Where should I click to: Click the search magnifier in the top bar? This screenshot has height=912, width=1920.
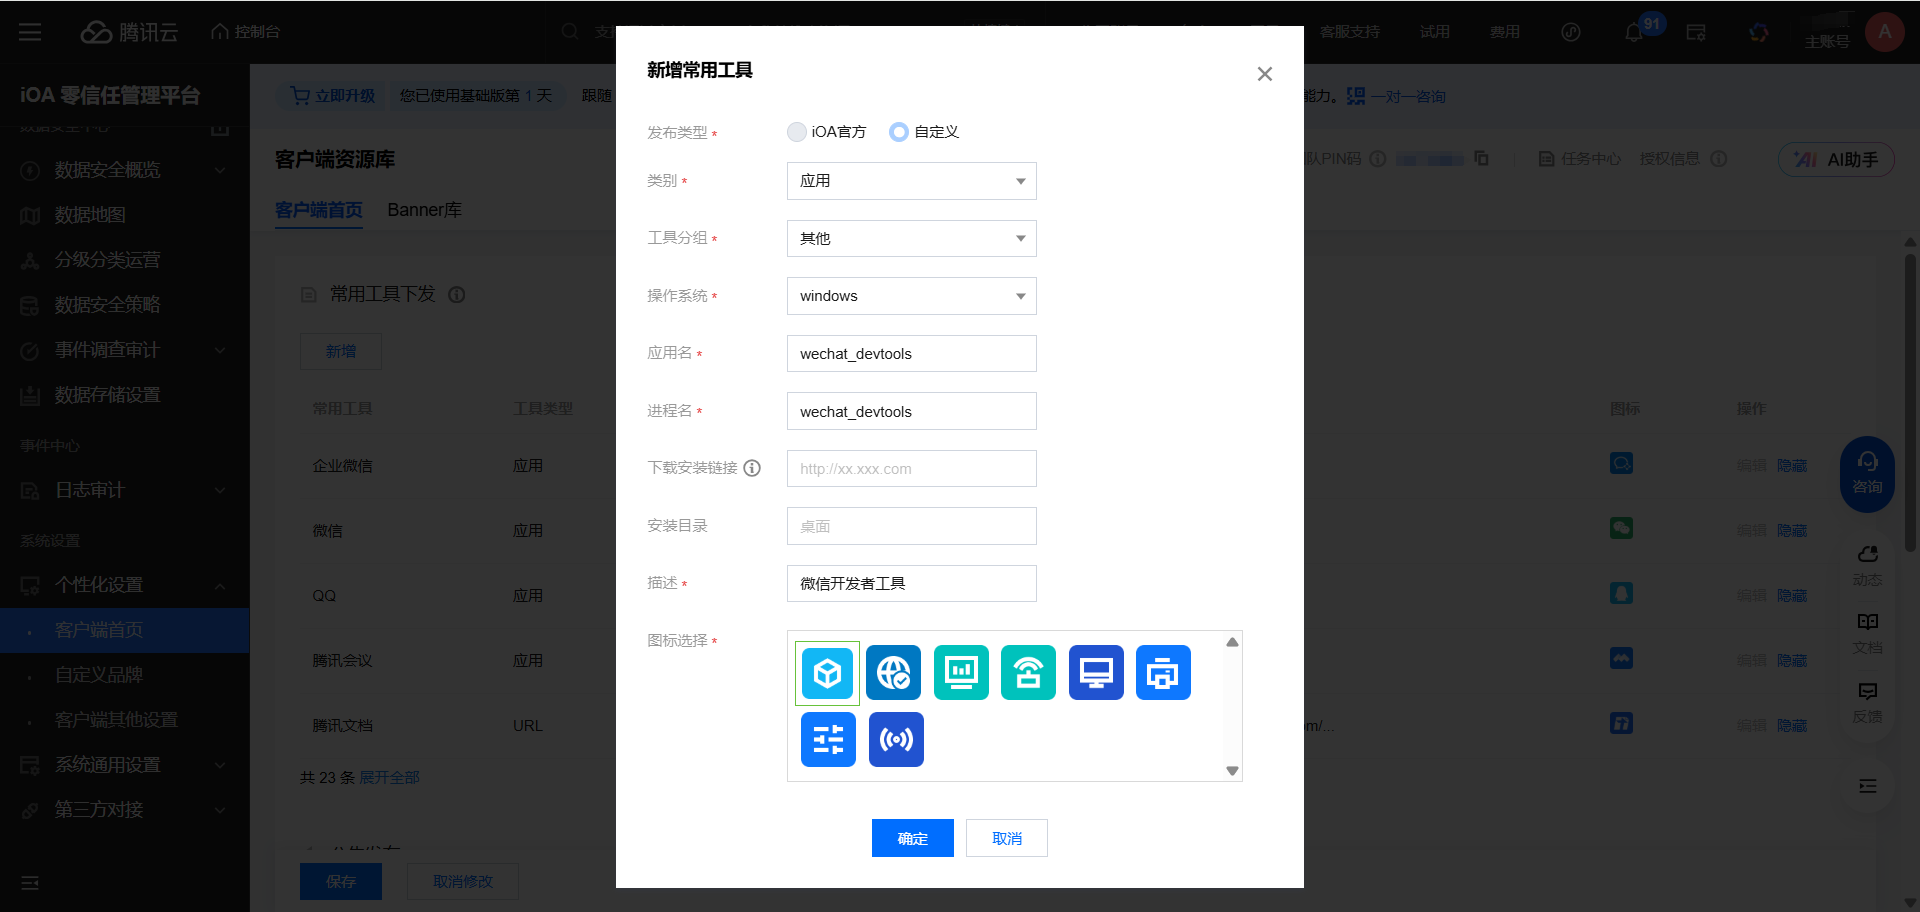coord(570,32)
